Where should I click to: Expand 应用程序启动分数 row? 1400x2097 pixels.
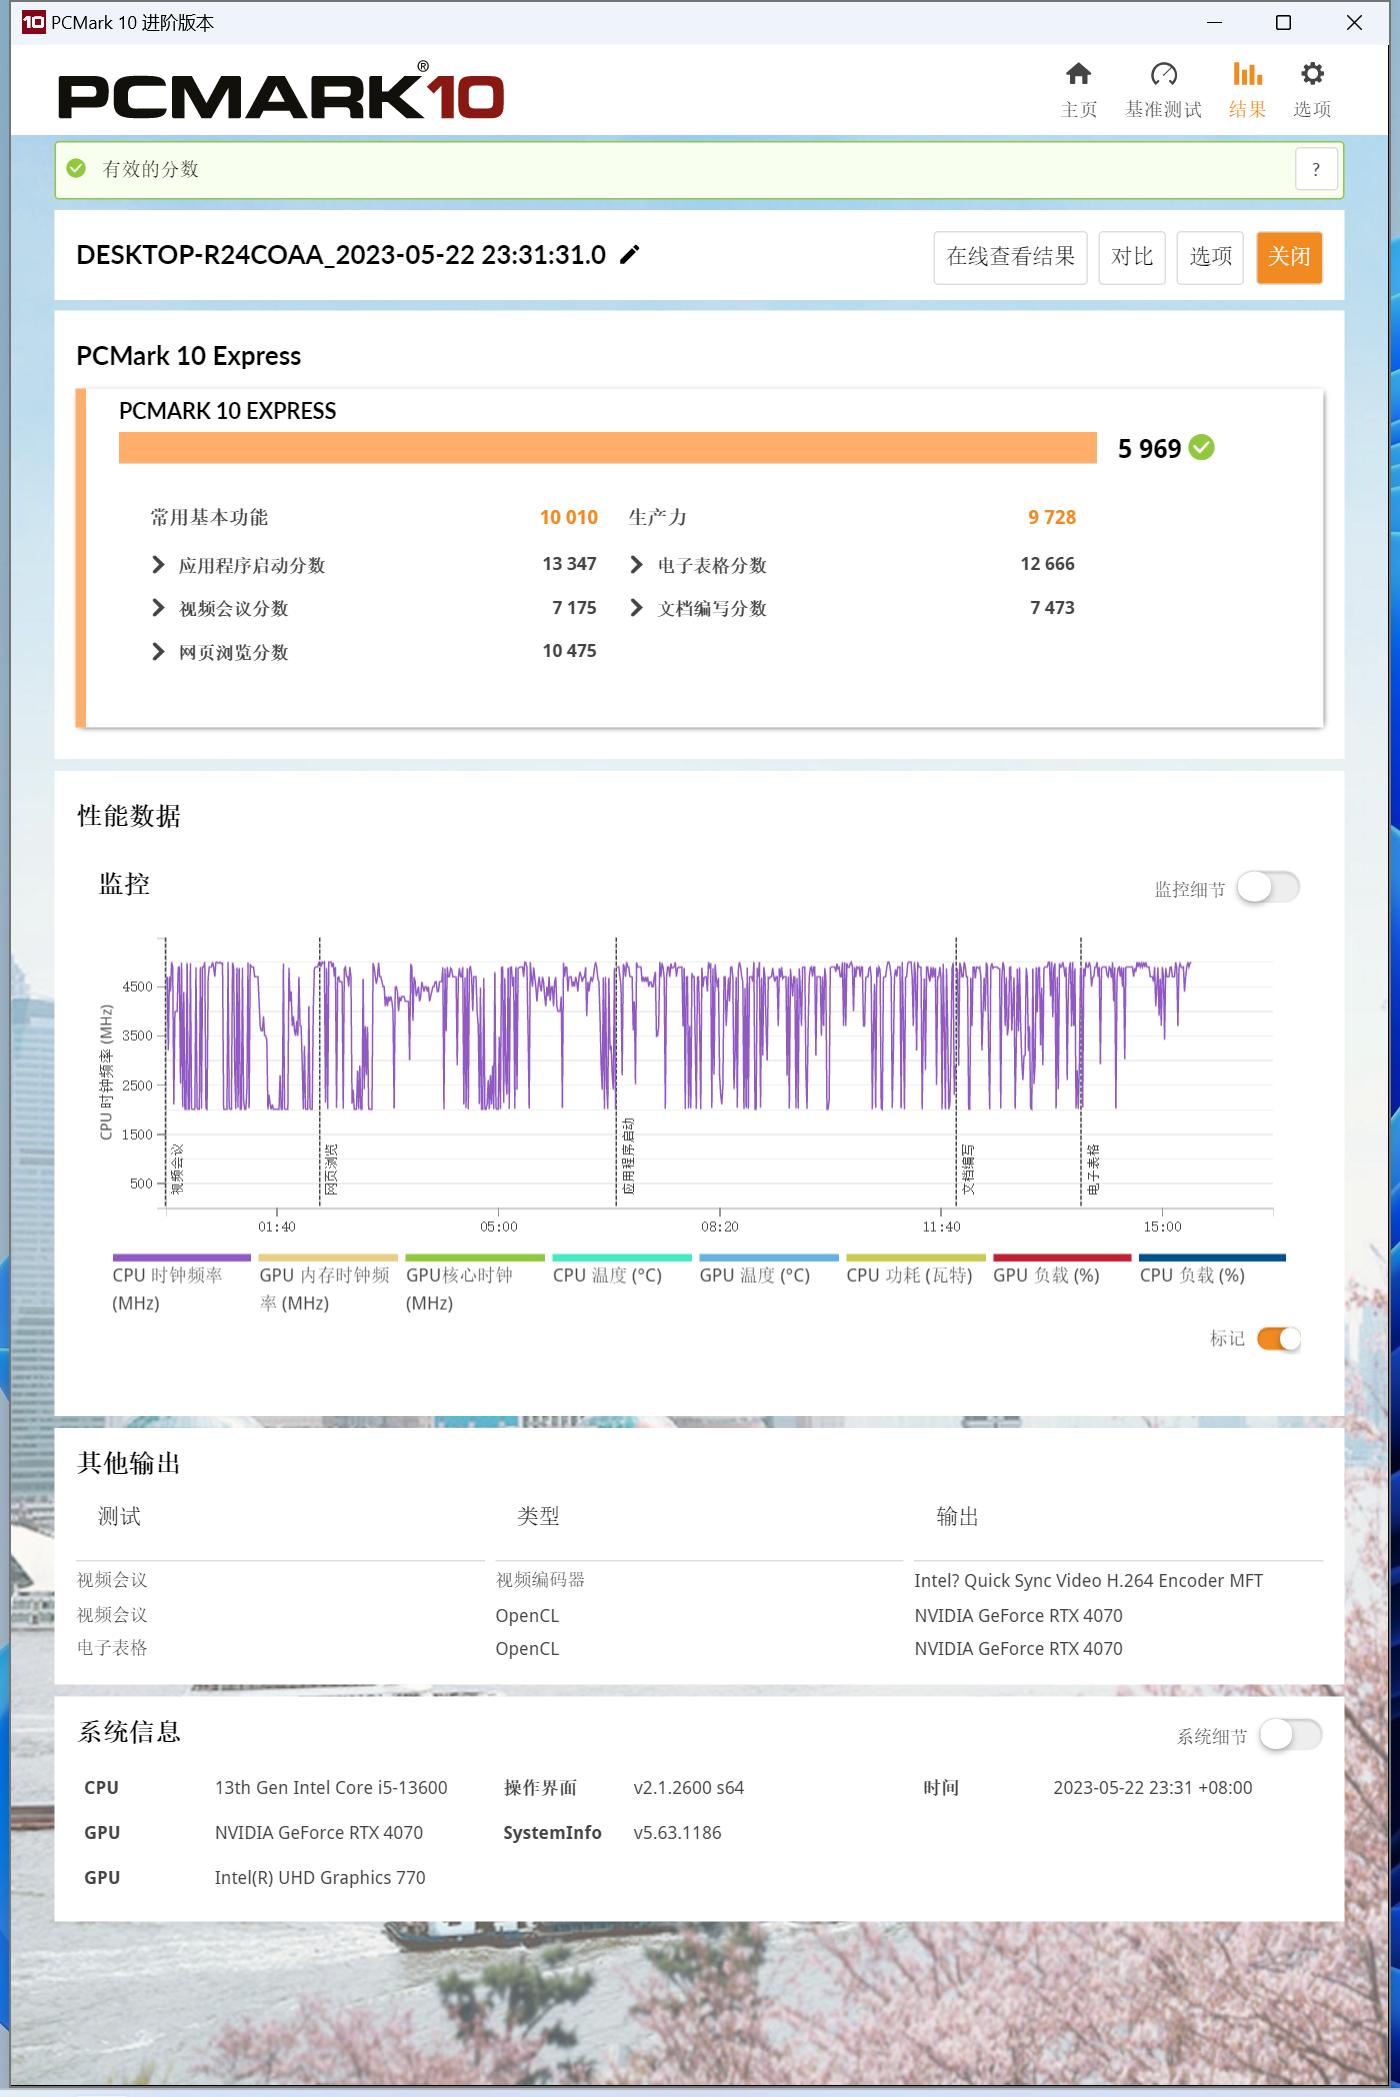tap(158, 565)
